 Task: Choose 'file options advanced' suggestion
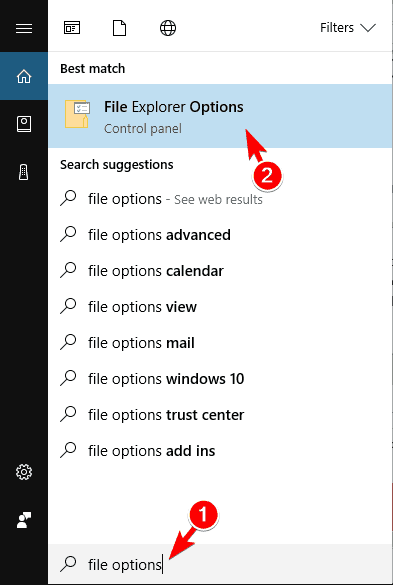[x=220, y=235]
